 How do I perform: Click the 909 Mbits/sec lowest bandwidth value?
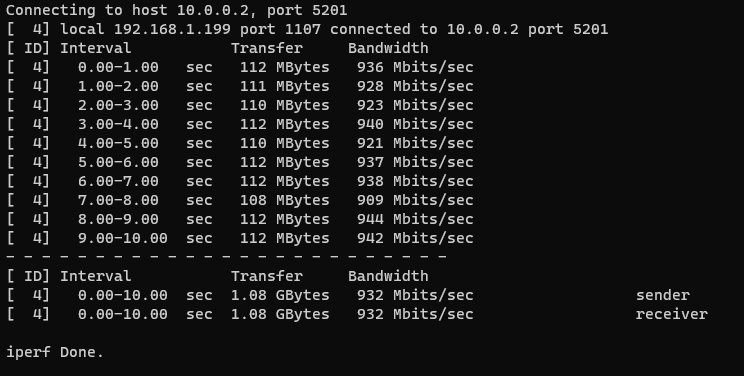[x=415, y=200]
